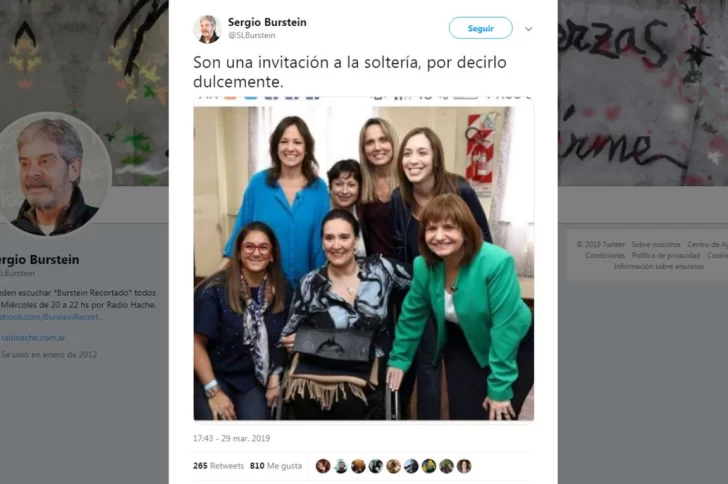
Task: Click the fifth liker avatar icon
Action: point(393,466)
